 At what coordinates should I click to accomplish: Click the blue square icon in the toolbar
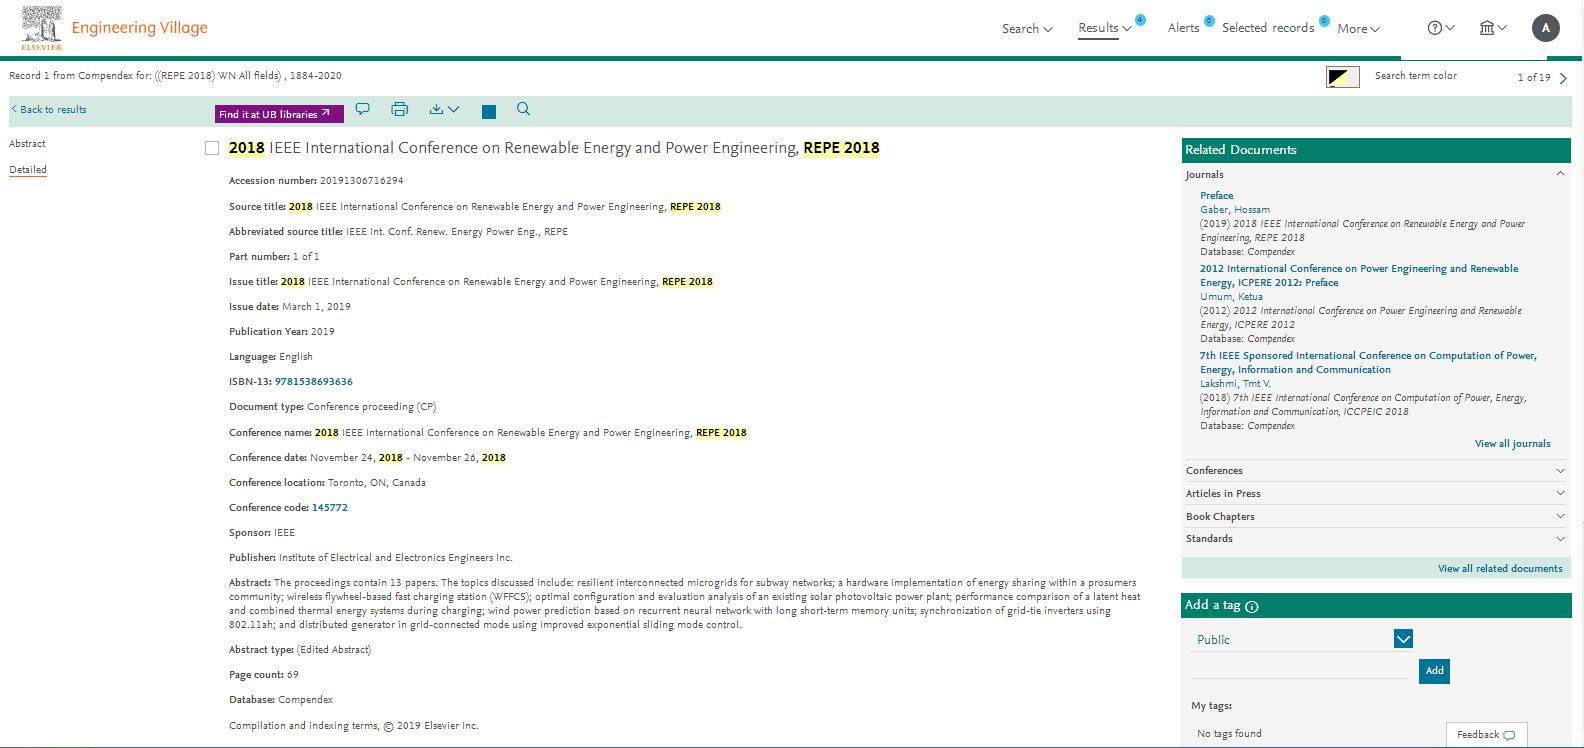(x=489, y=112)
